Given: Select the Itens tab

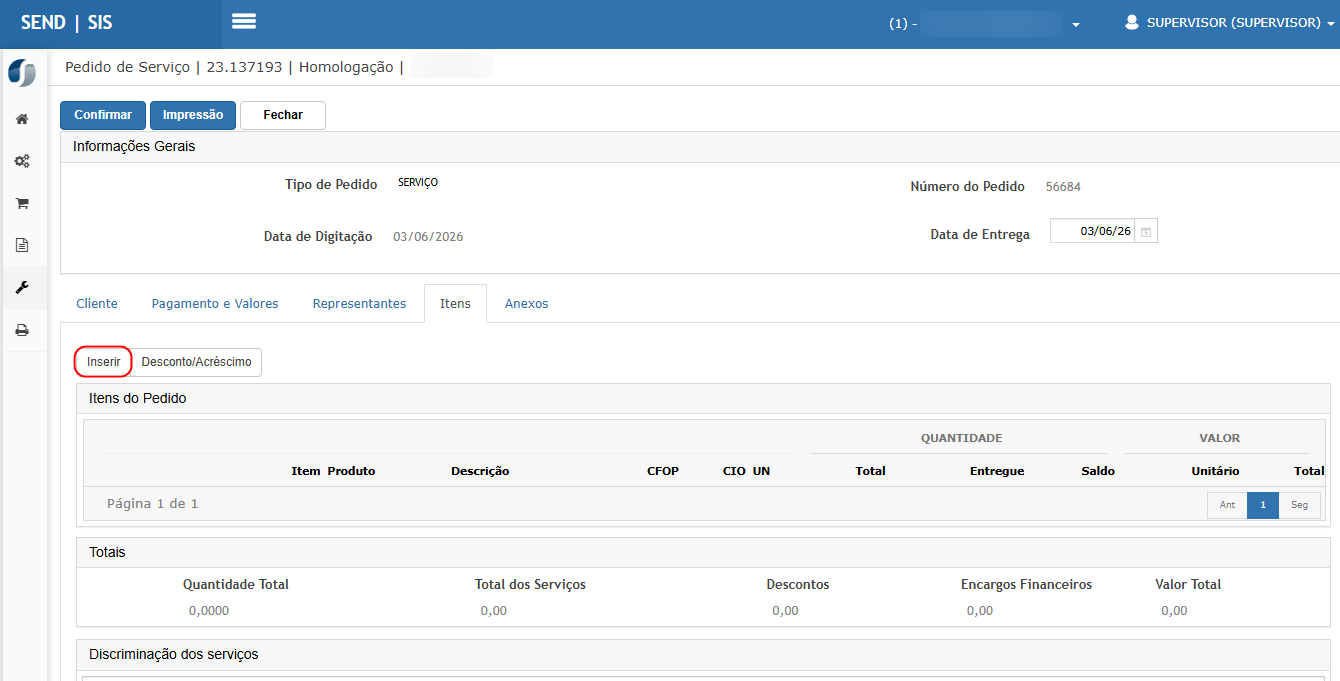Looking at the screenshot, I should coord(455,304).
